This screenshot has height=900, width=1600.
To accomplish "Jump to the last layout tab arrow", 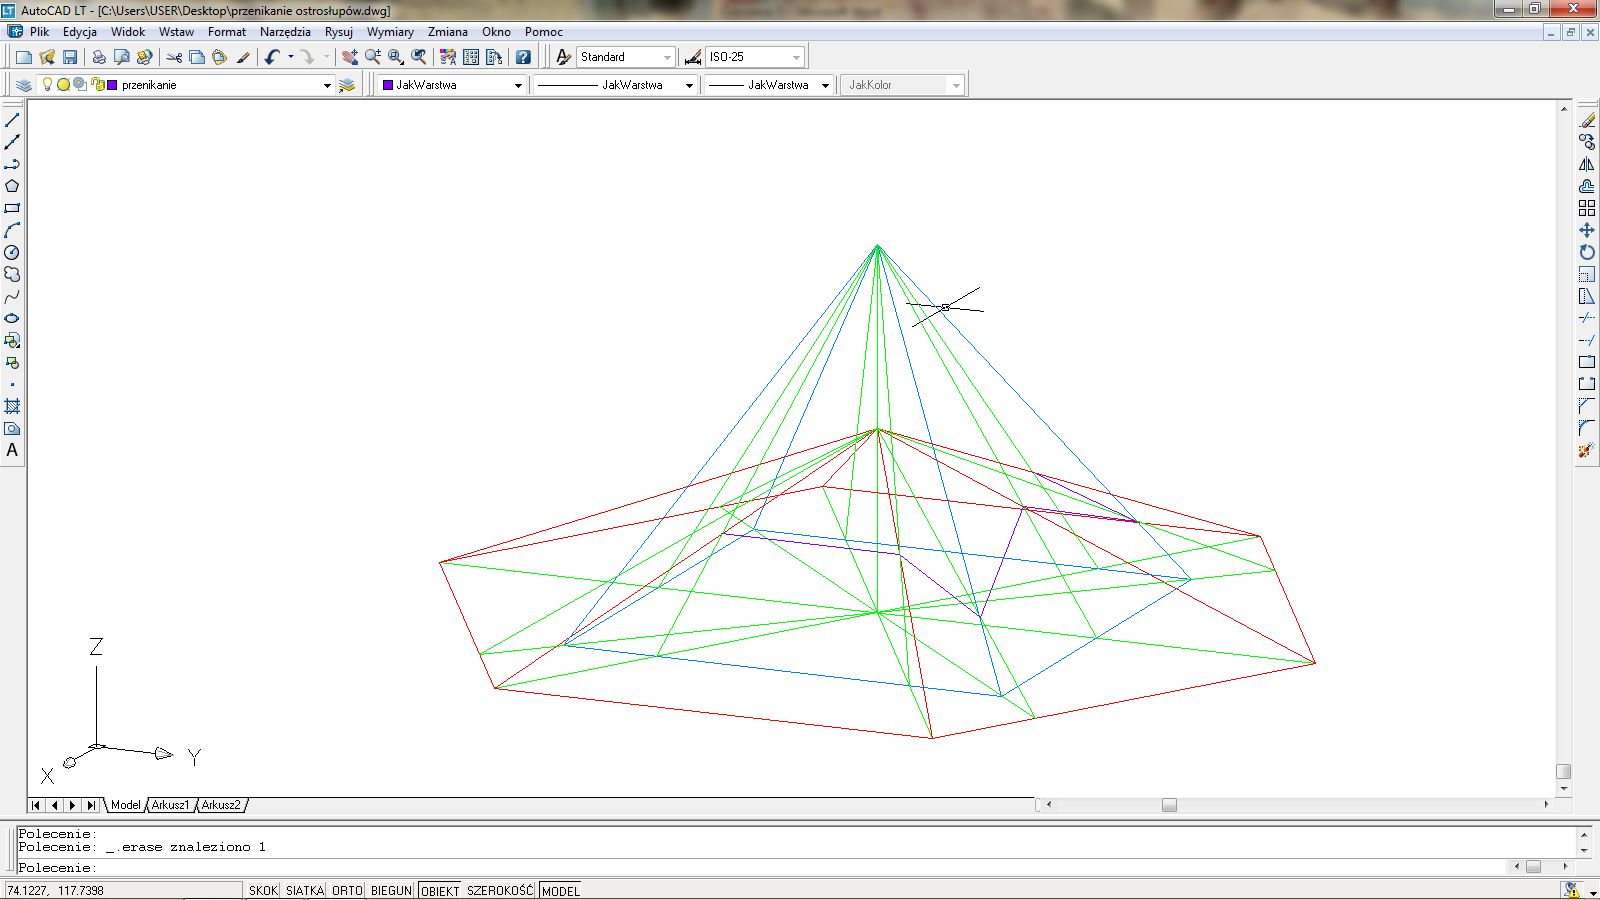I will [91, 805].
